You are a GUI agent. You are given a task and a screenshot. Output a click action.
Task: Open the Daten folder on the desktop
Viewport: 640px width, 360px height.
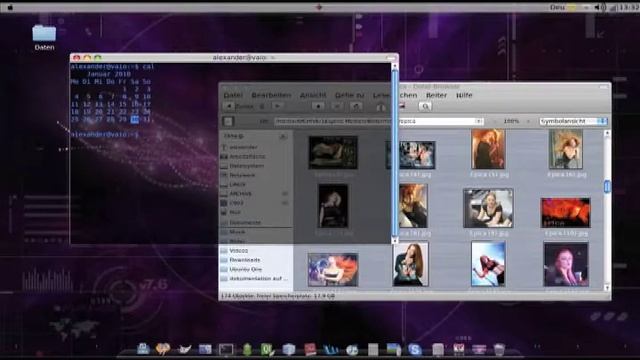click(44, 37)
